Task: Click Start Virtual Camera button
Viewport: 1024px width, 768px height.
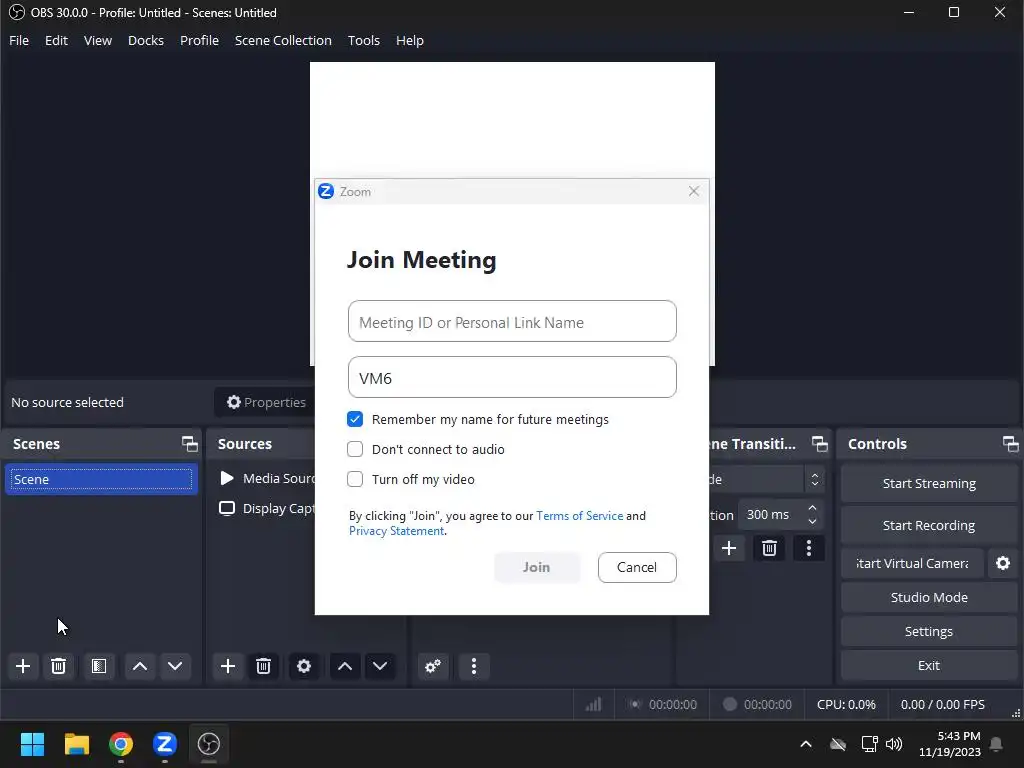Action: 912,563
